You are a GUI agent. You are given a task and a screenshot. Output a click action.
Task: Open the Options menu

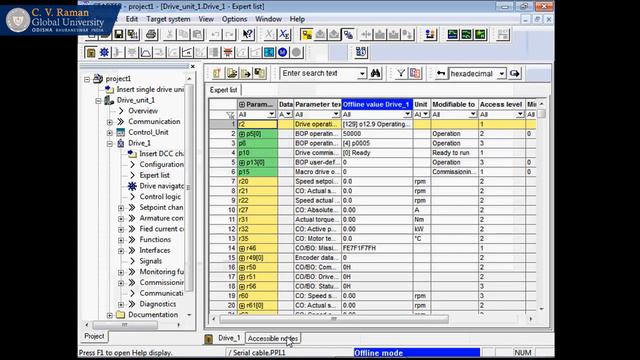click(x=234, y=19)
